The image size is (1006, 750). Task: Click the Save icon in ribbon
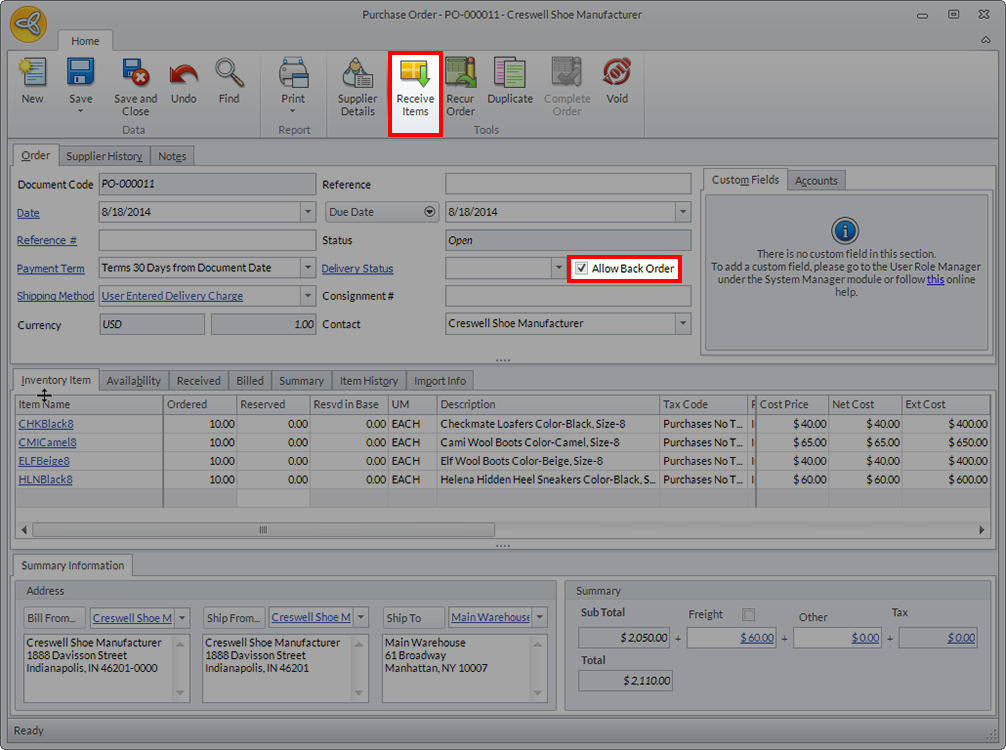[x=81, y=73]
